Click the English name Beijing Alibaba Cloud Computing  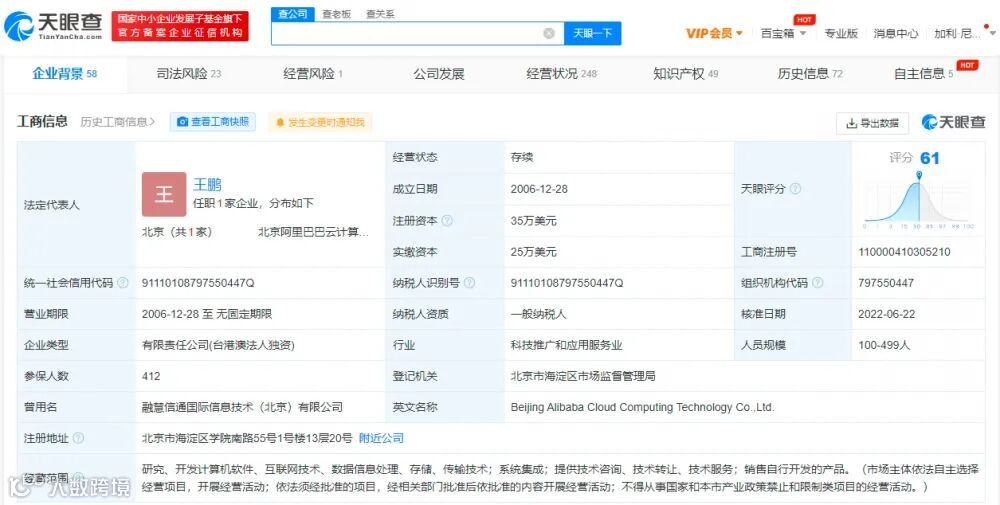tap(642, 407)
